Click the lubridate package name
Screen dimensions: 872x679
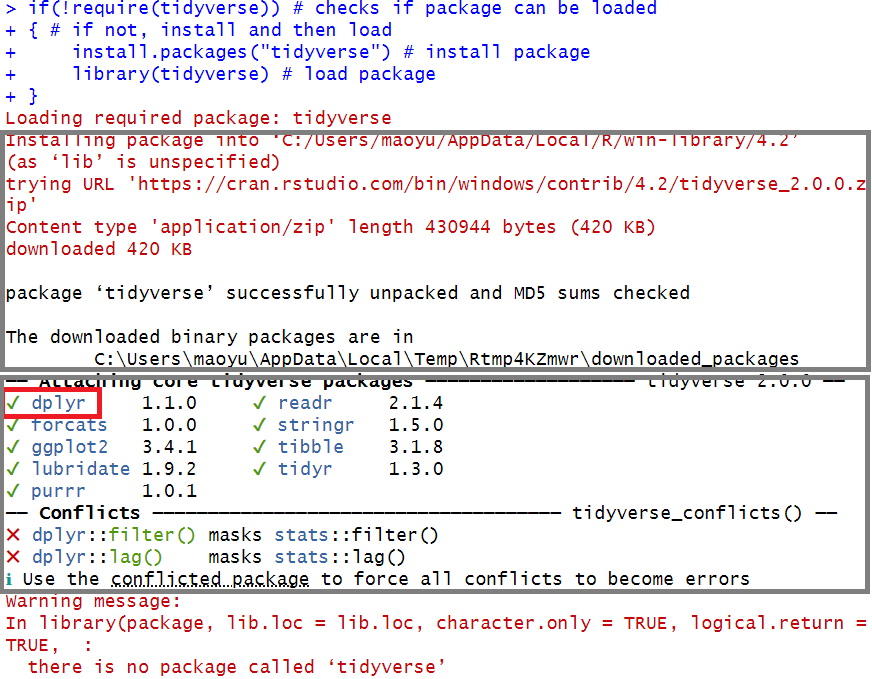(80, 469)
